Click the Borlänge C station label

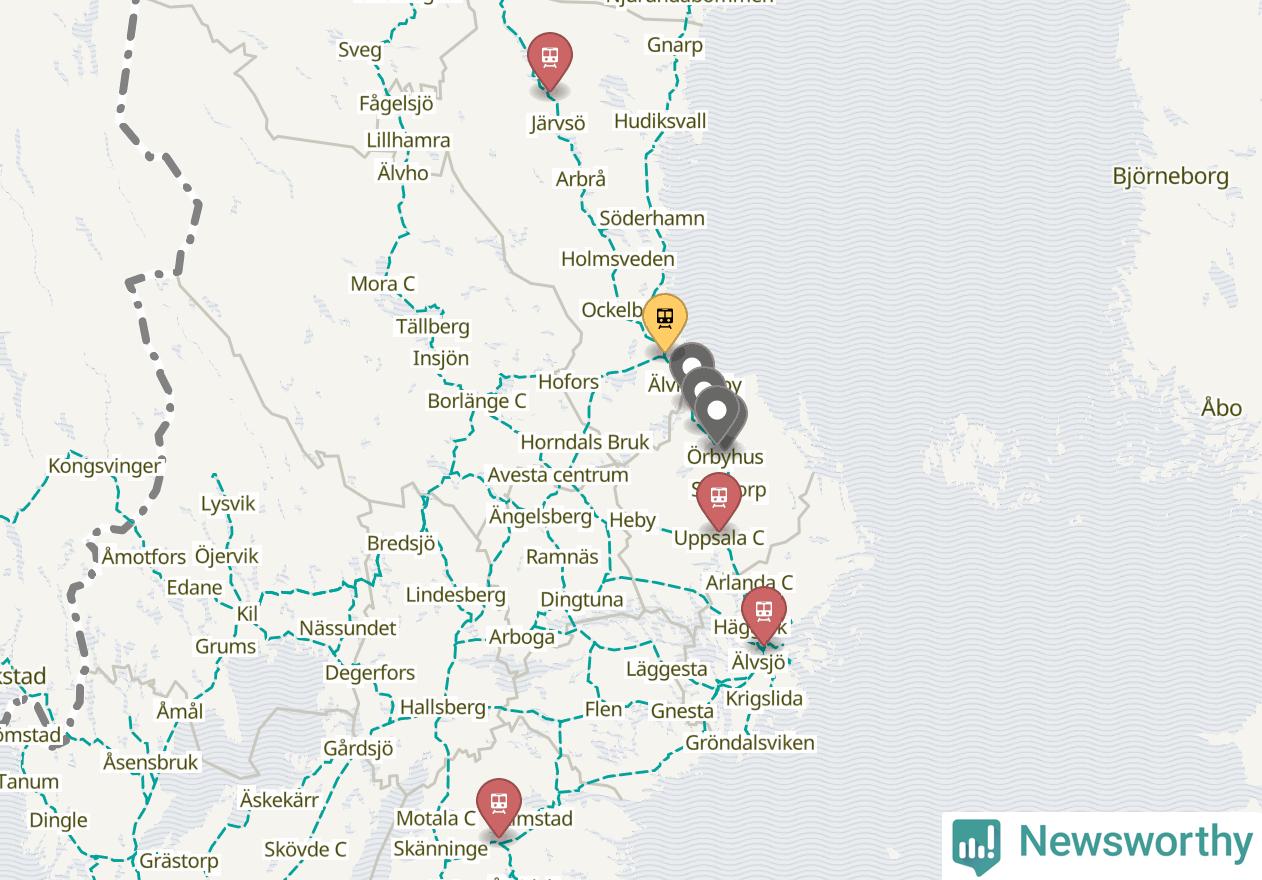click(477, 401)
